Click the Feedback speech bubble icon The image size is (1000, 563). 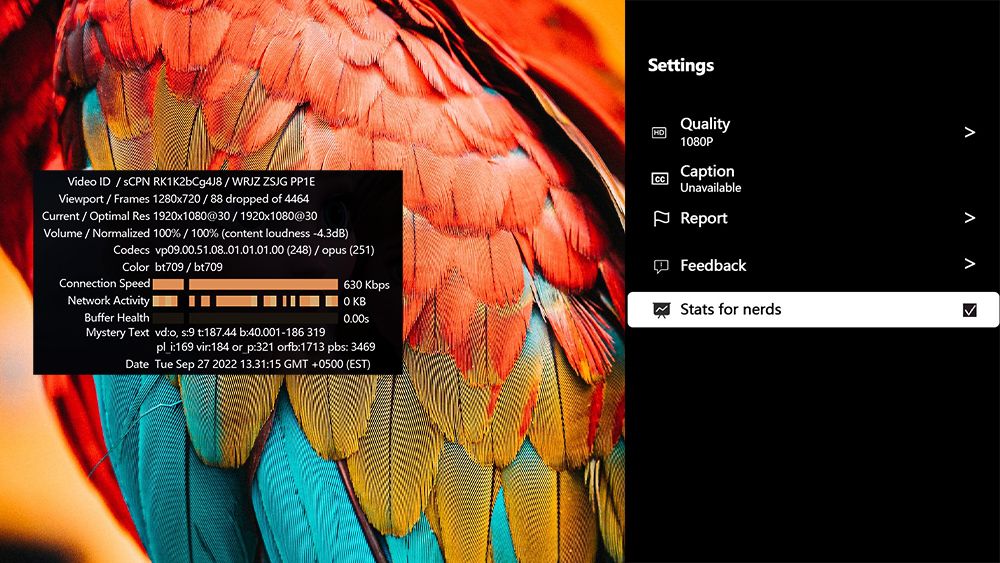click(x=660, y=266)
